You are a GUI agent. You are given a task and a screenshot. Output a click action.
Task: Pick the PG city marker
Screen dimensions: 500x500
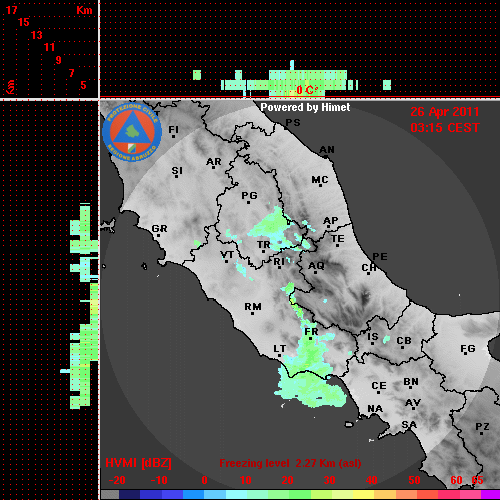(x=248, y=202)
